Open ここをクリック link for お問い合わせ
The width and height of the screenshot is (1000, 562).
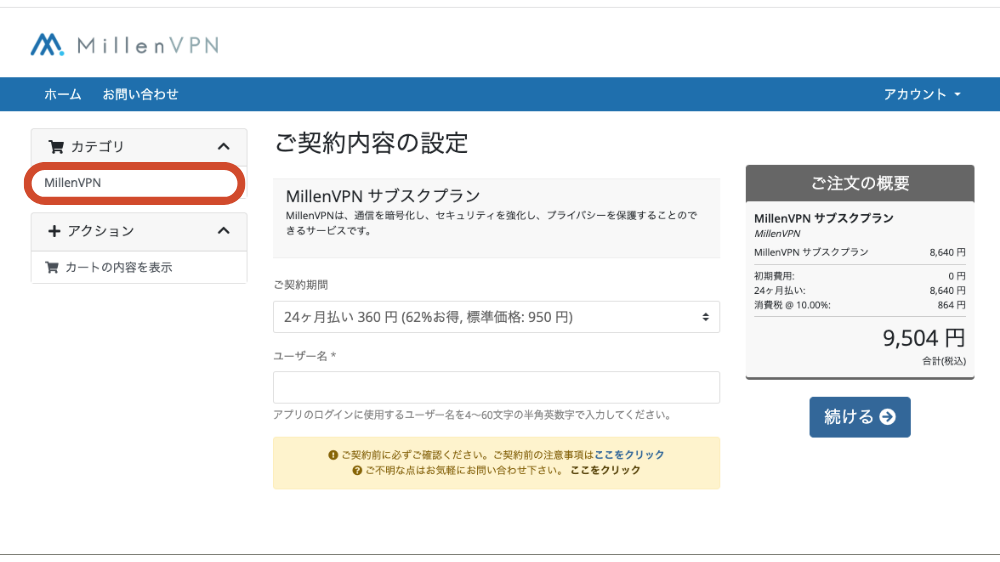point(605,470)
